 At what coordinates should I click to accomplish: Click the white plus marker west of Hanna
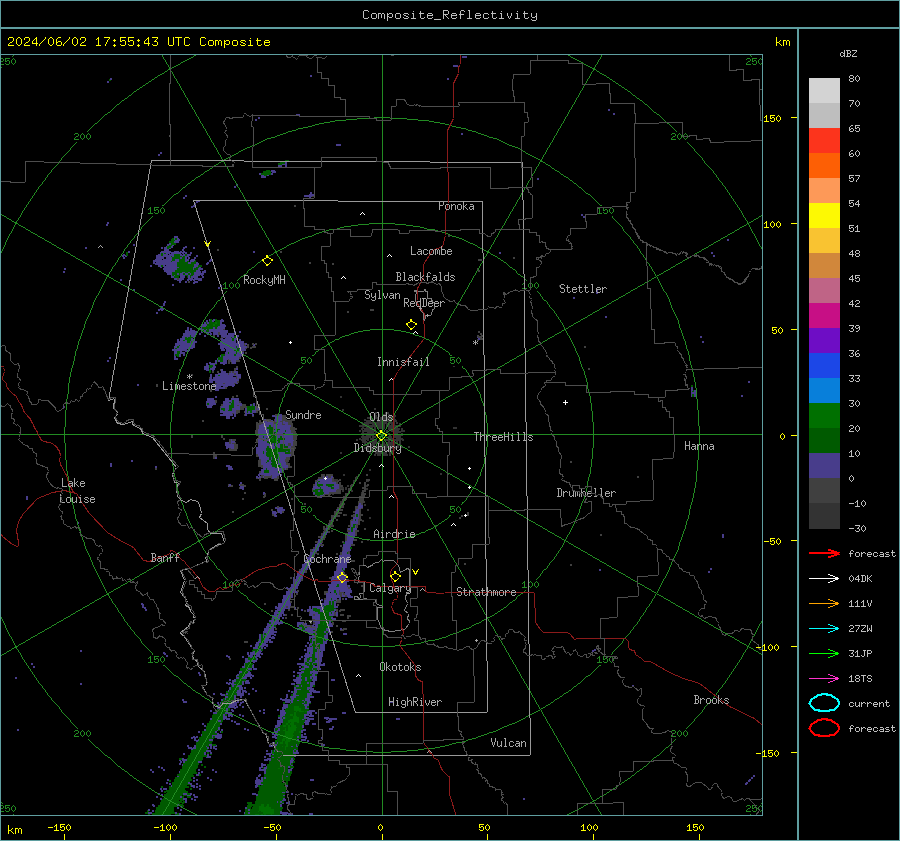[565, 402]
